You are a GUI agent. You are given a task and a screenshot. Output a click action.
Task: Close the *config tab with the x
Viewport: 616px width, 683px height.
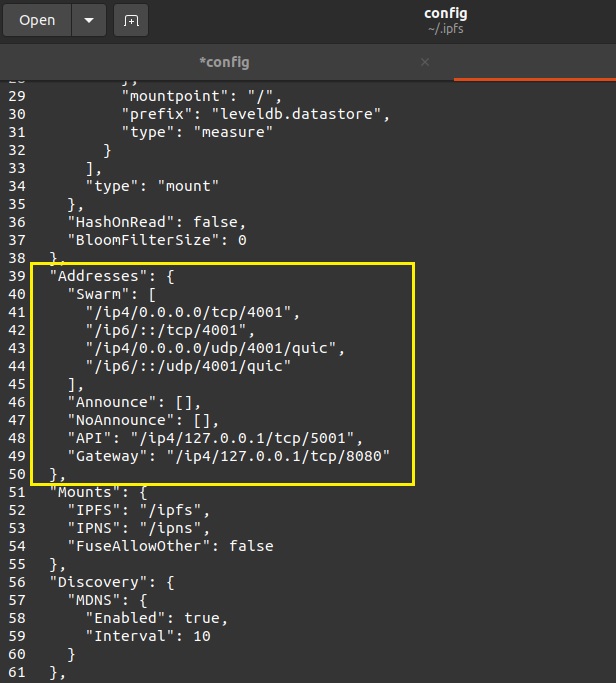click(x=424, y=62)
